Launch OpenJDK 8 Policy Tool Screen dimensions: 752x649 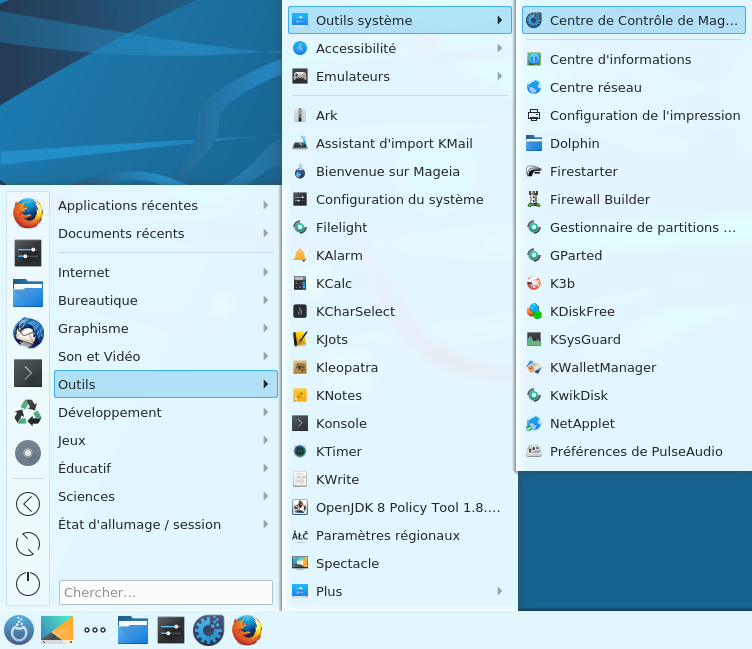point(400,507)
